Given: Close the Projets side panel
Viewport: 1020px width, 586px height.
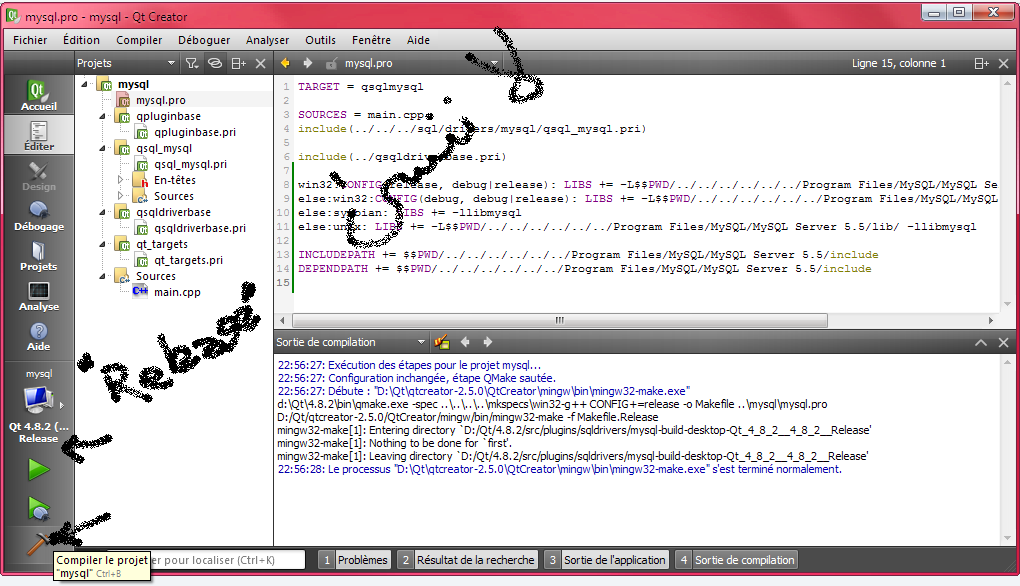Looking at the screenshot, I should click(260, 63).
